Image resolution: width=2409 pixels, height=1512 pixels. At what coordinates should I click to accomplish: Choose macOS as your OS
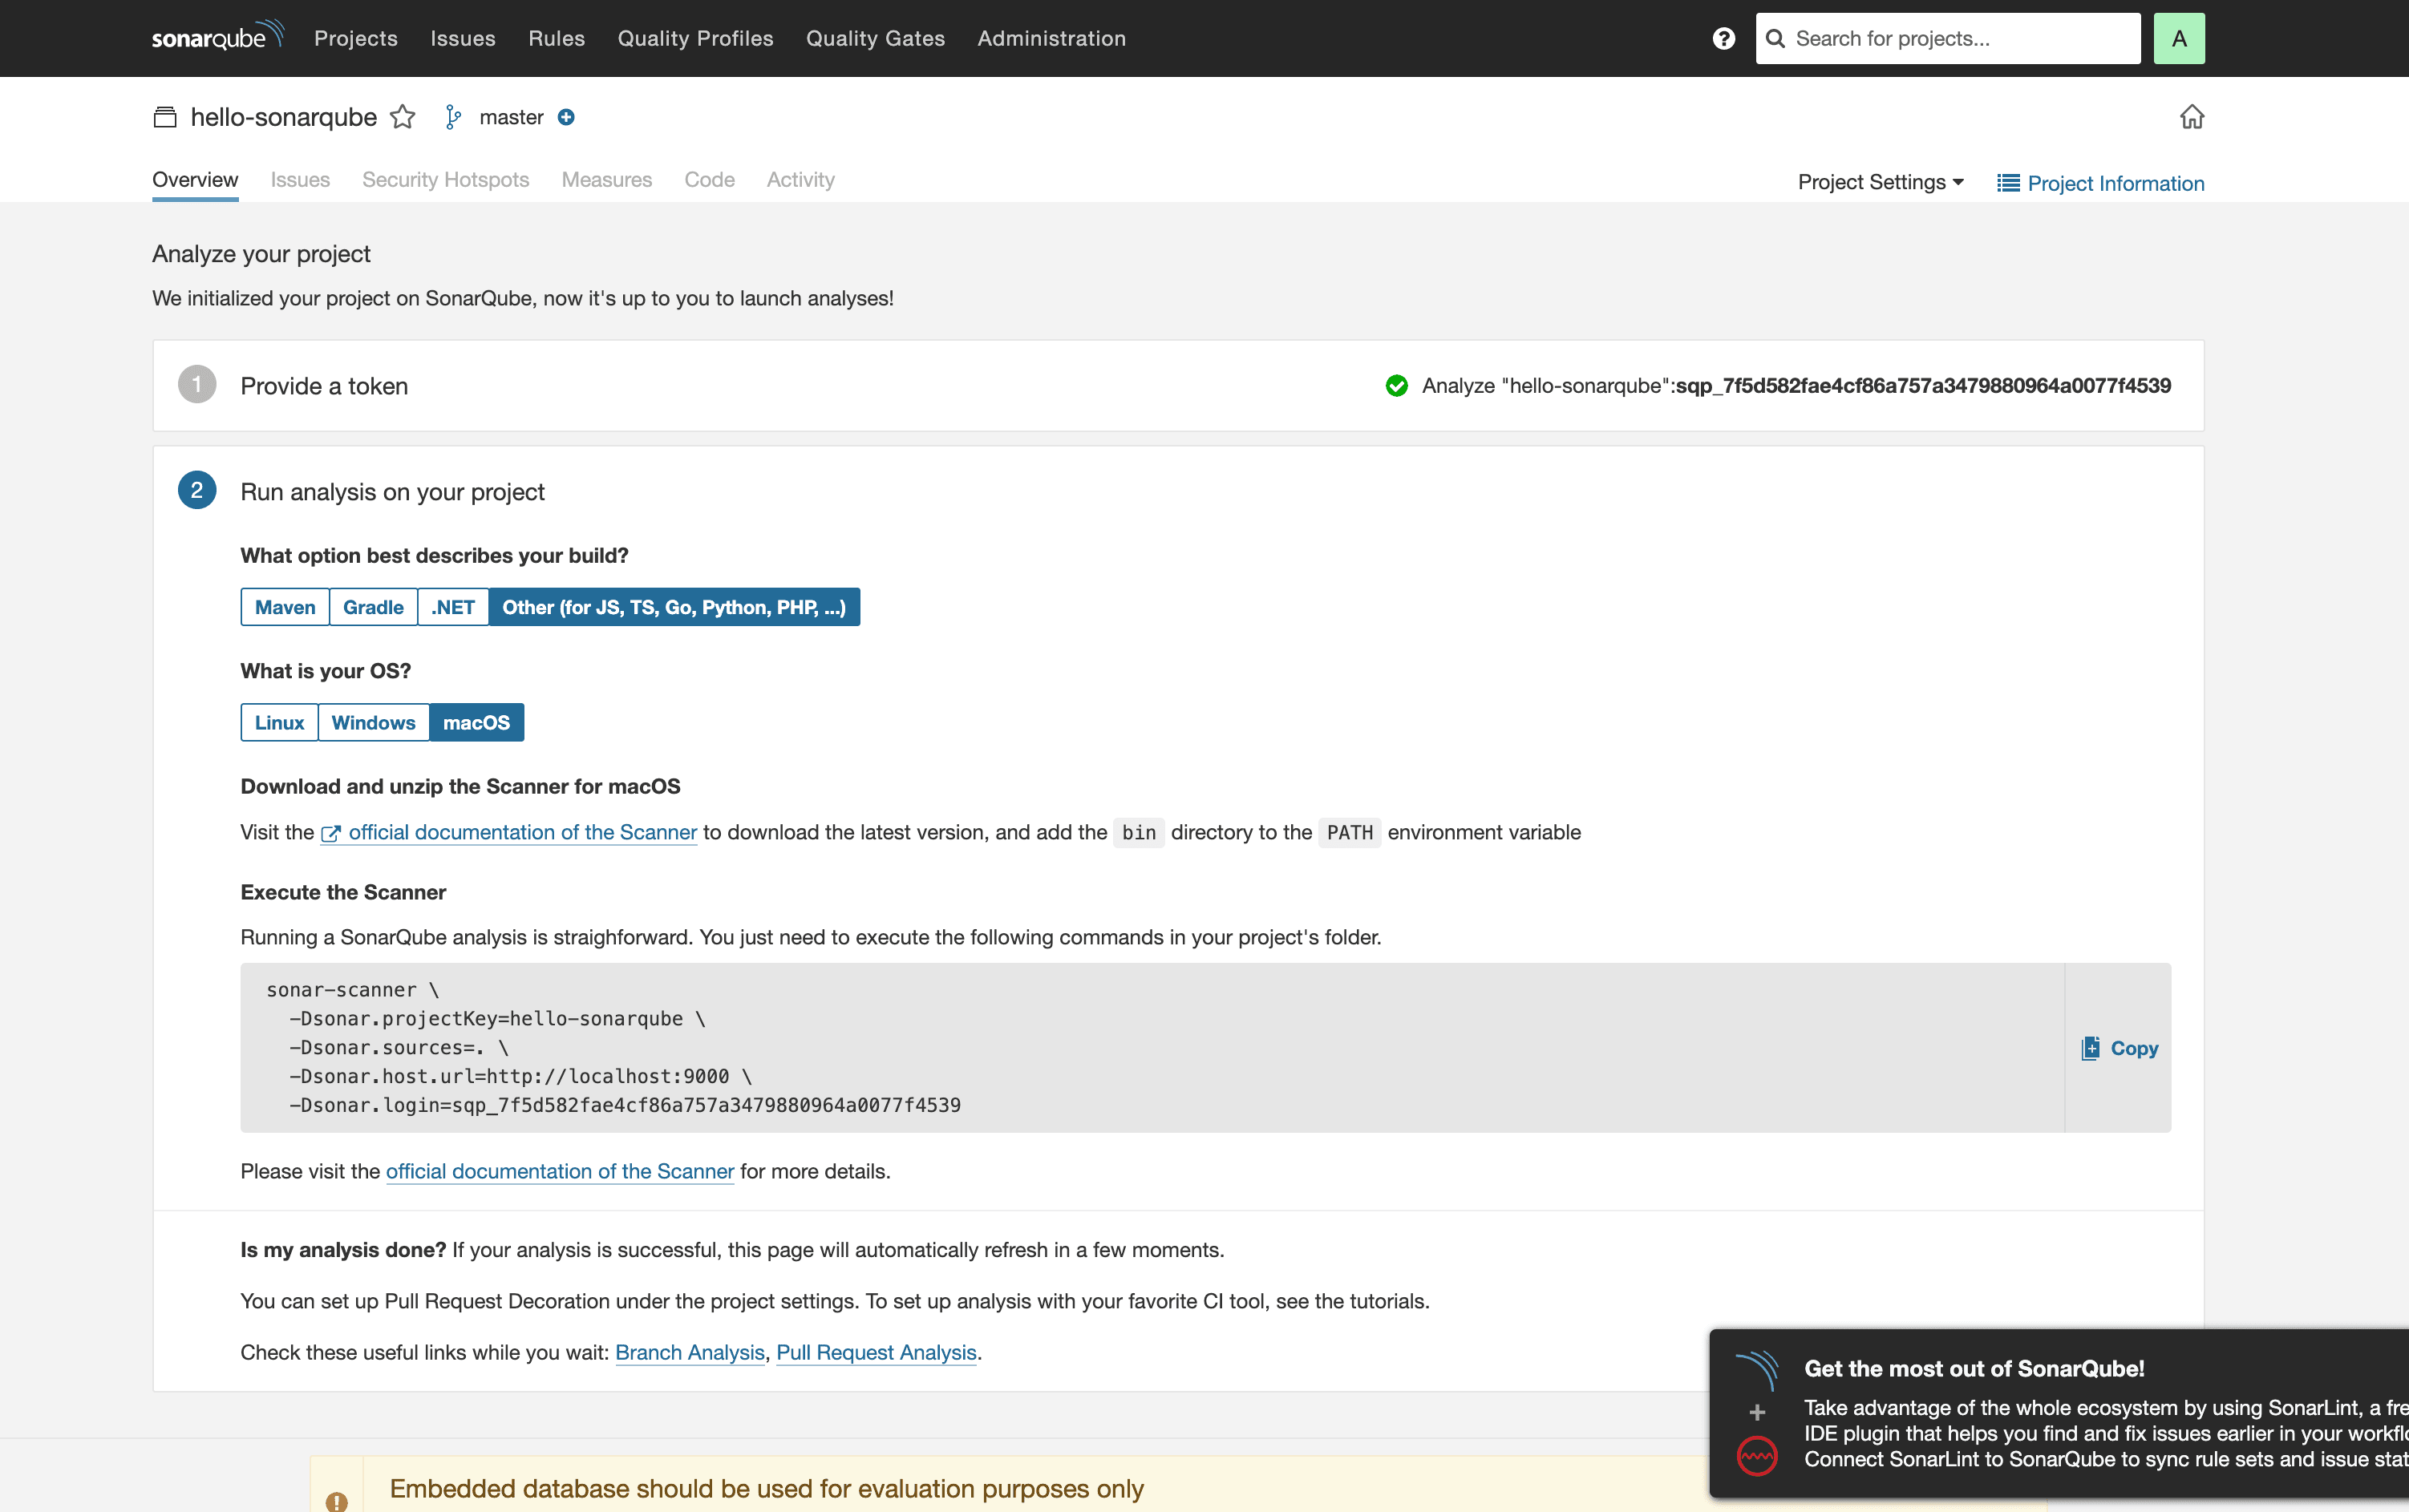point(476,722)
